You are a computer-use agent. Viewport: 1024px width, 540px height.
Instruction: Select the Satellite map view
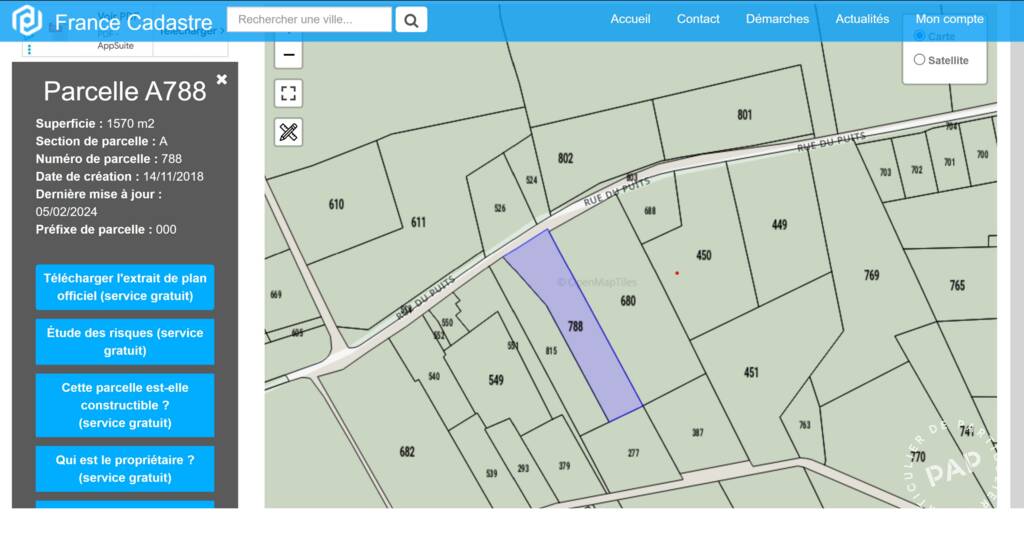tap(920, 60)
